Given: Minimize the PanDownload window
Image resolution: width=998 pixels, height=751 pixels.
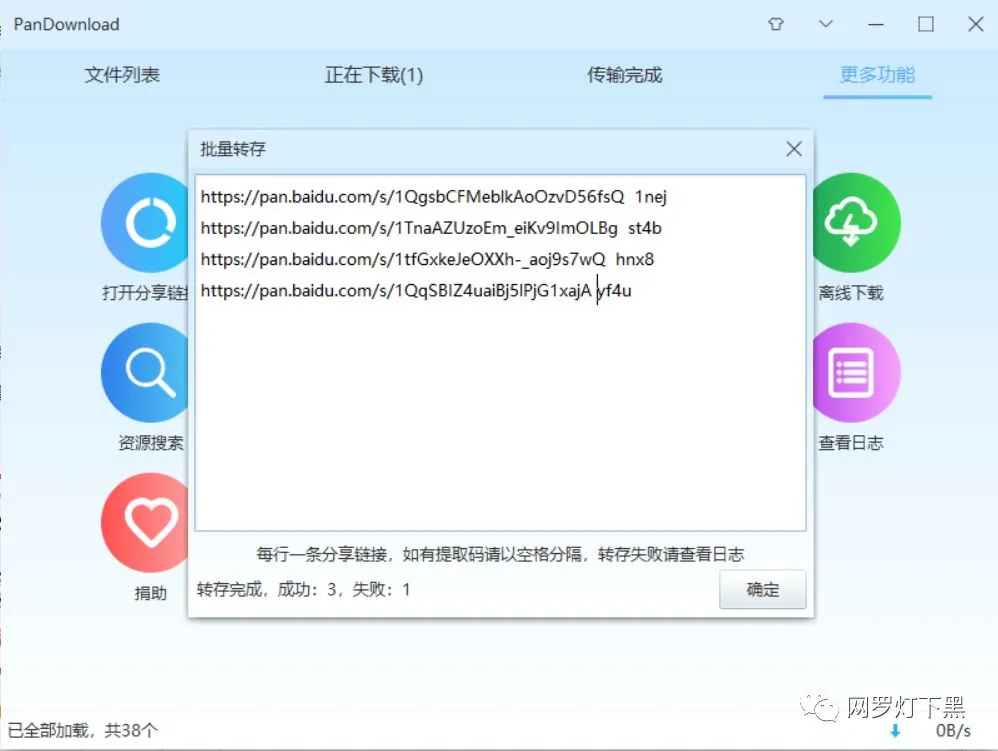Looking at the screenshot, I should tap(876, 24).
